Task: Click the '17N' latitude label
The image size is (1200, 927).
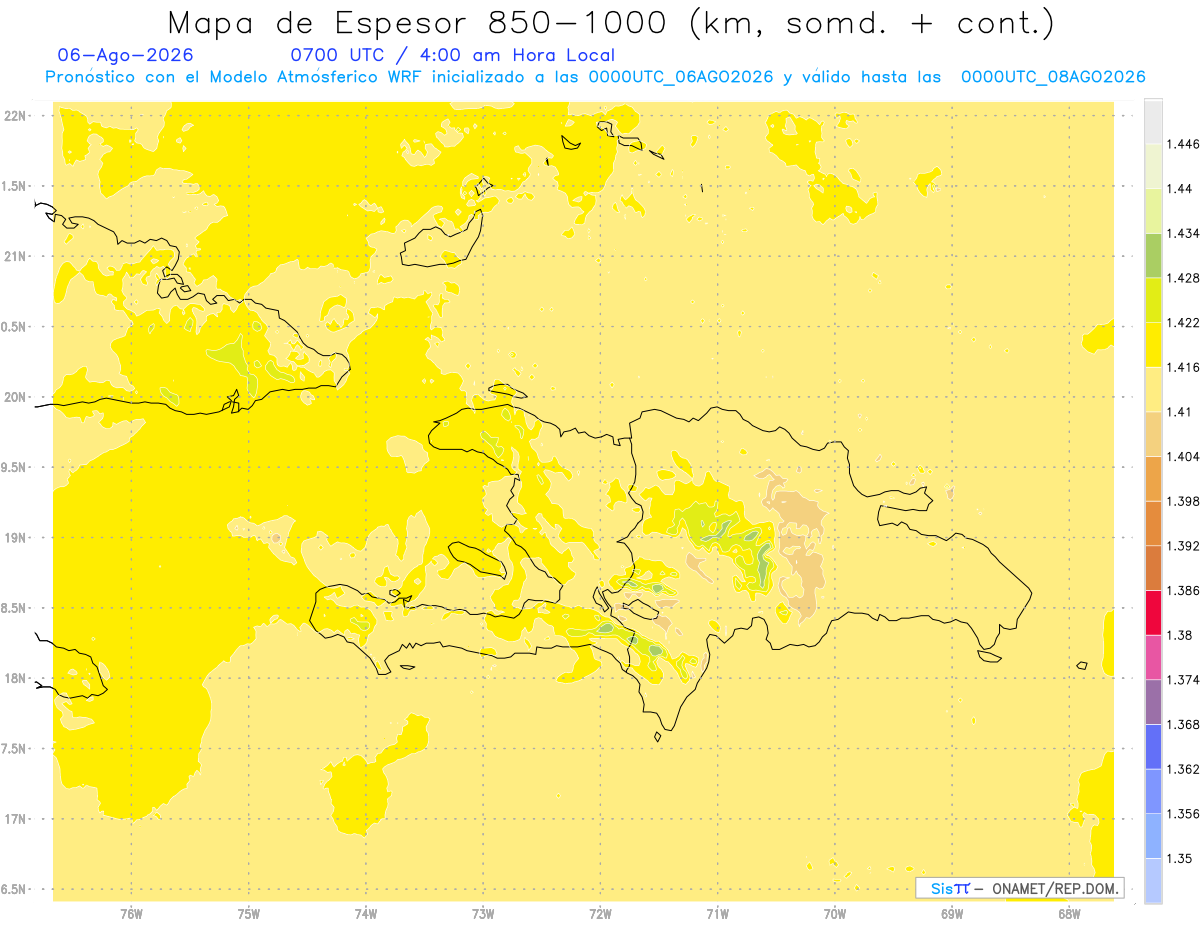Action: 15,819
